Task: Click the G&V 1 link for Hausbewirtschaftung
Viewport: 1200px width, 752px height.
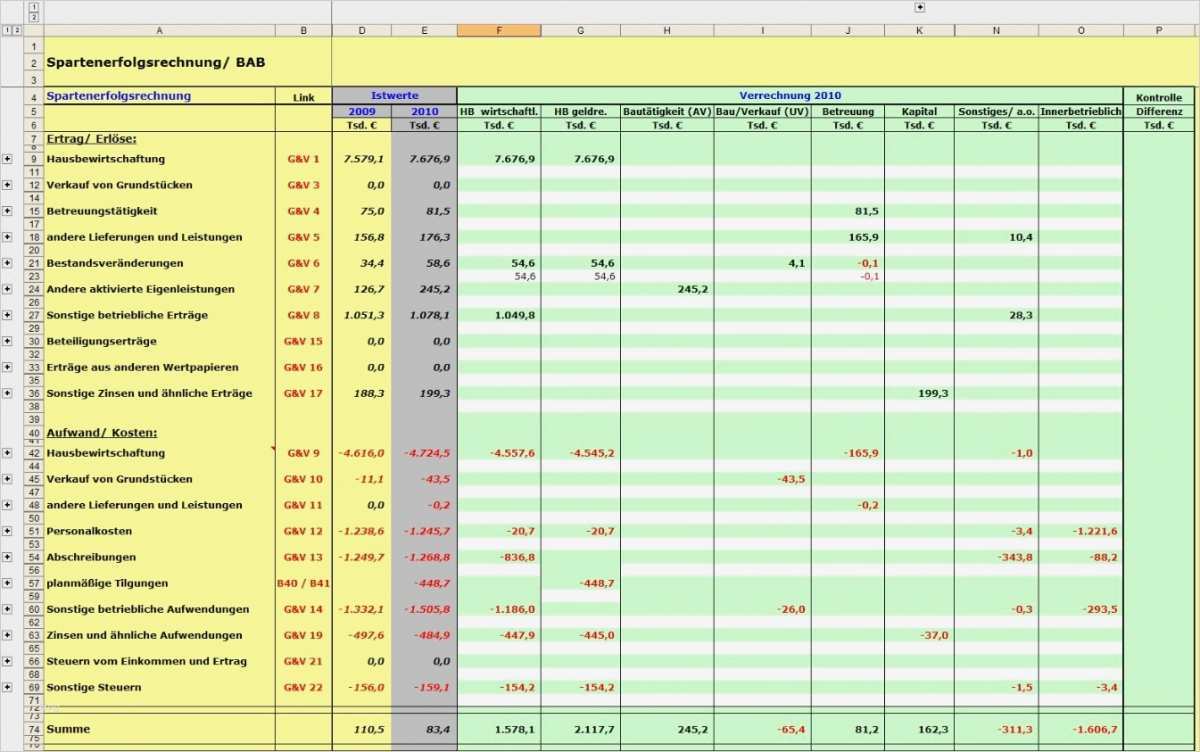Action: [303, 159]
